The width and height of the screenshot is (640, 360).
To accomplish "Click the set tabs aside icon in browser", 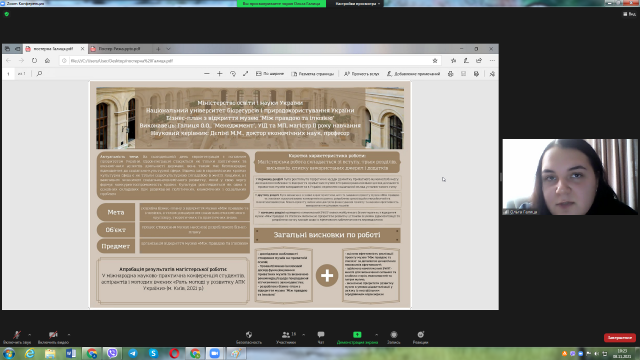I will click(x=18, y=49).
